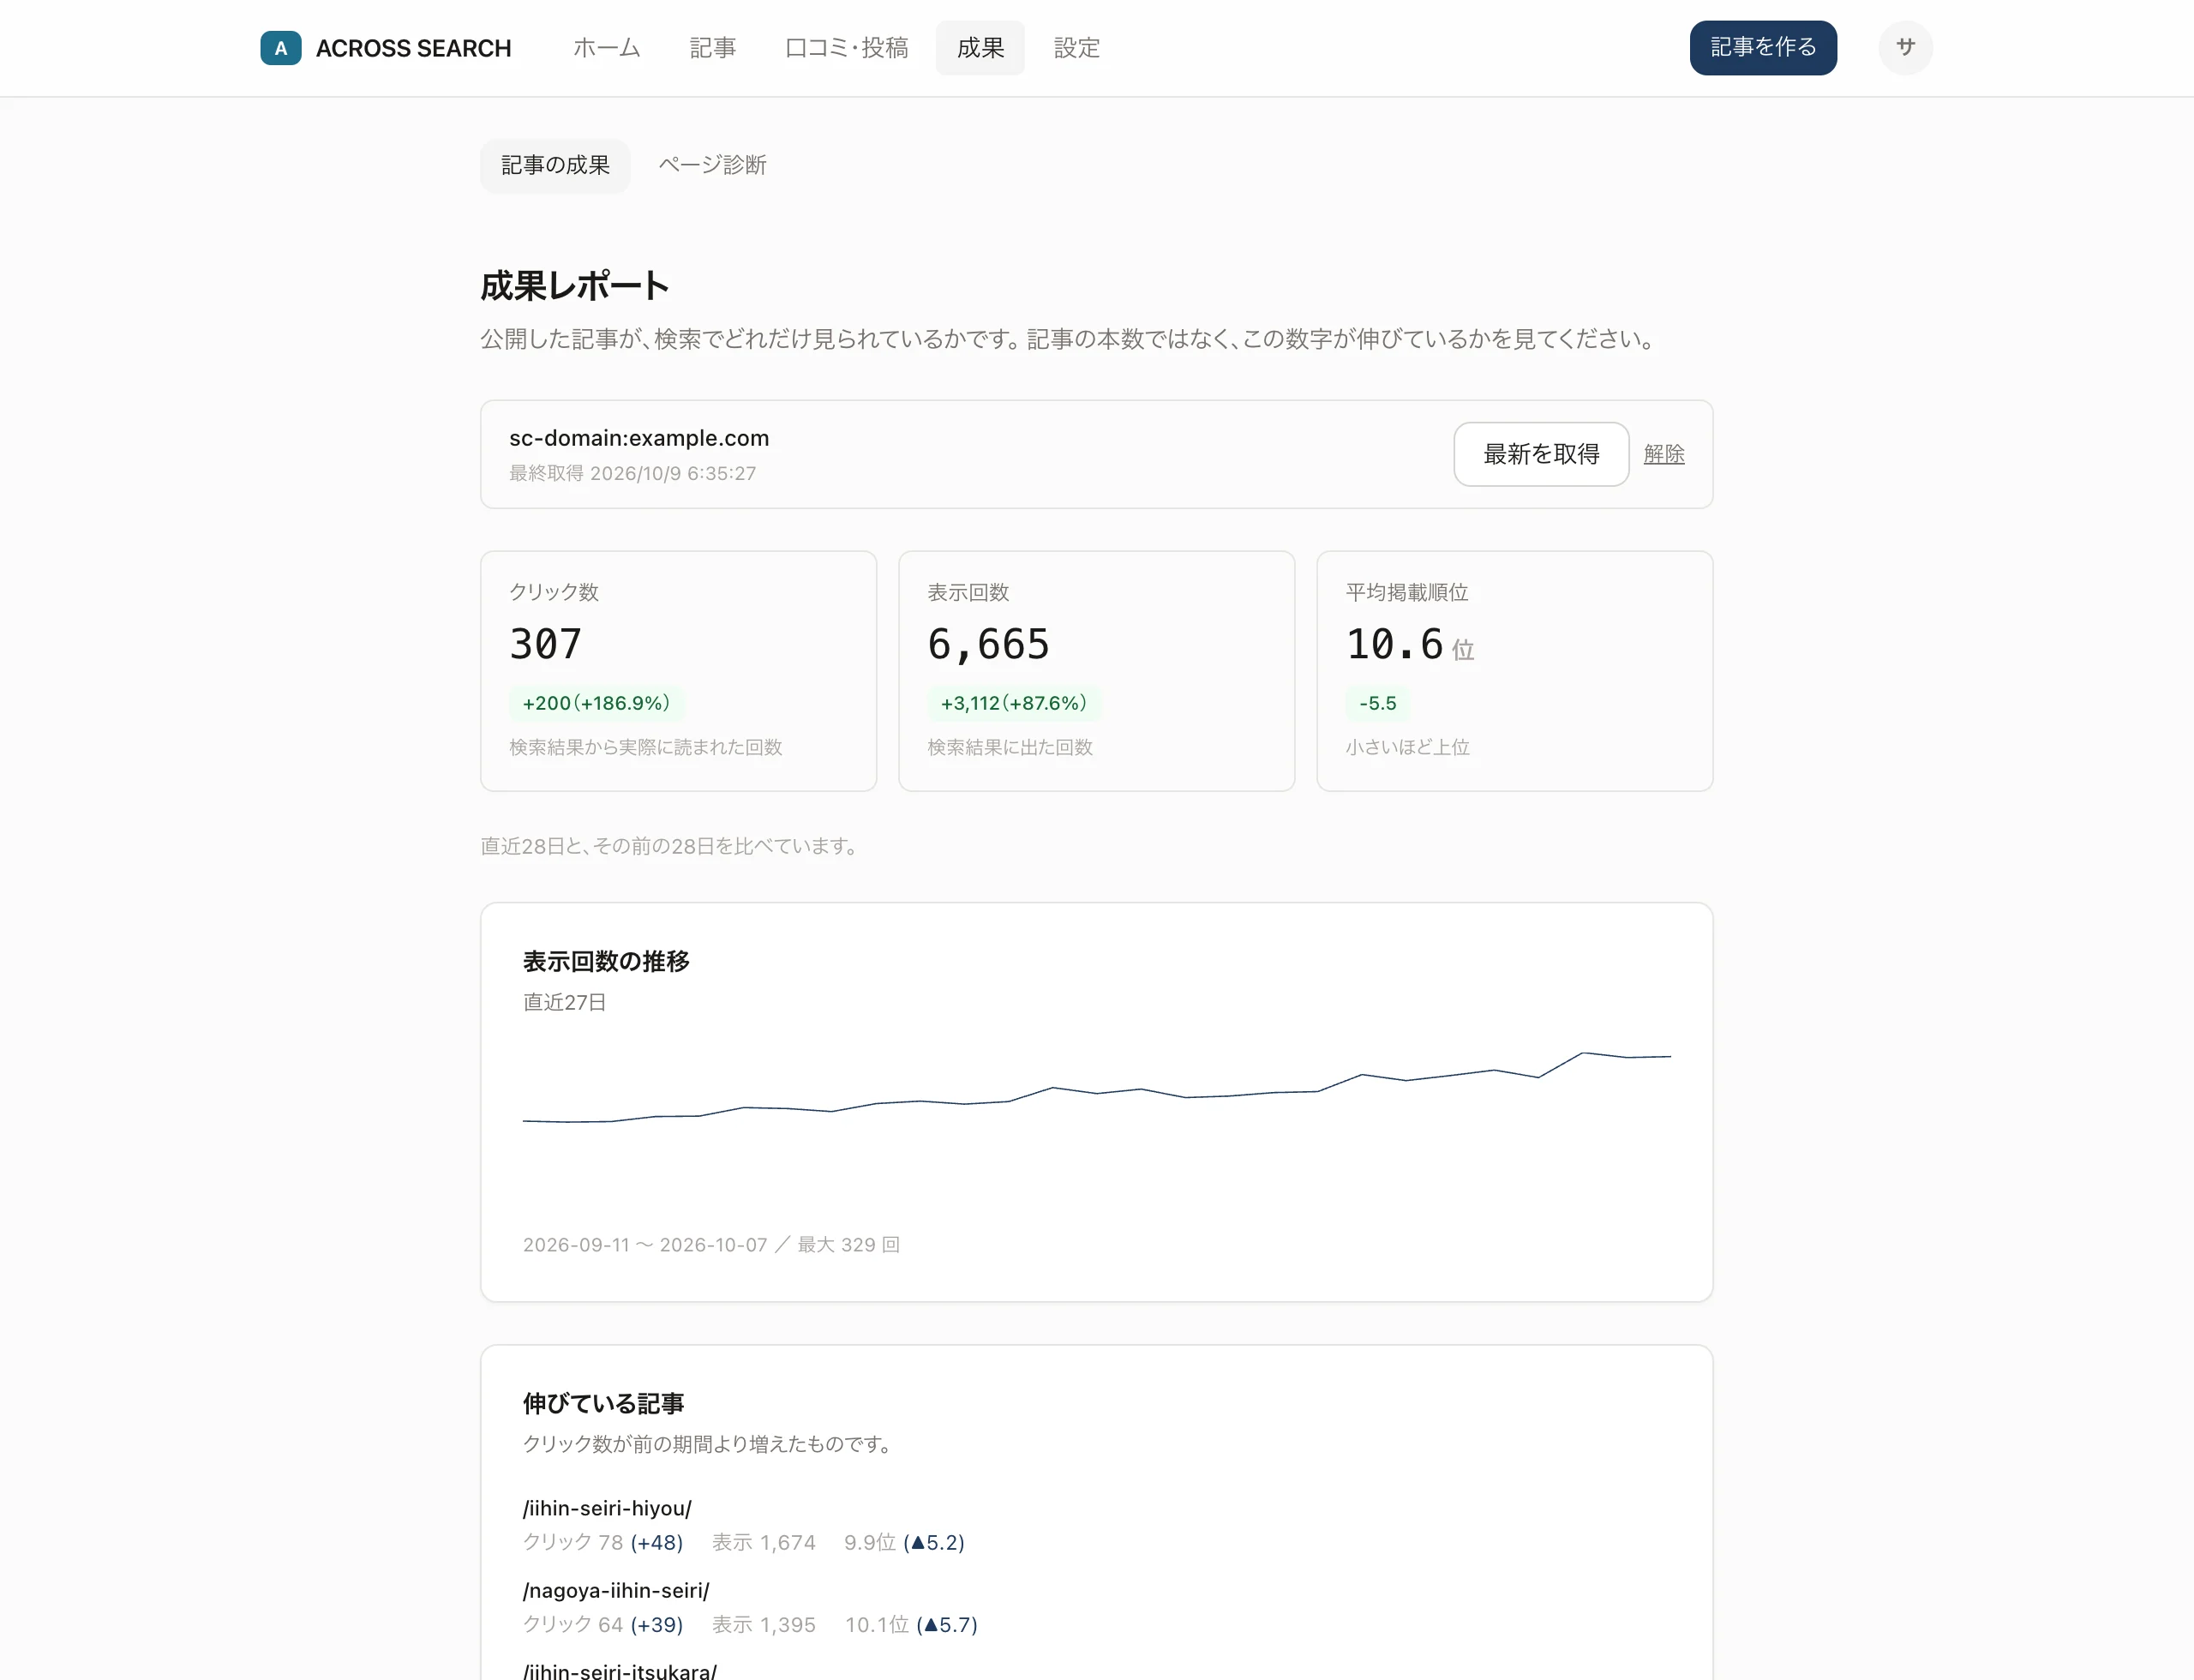Click the 平均掲載順位 value 10.6
Viewport: 2194px width, 1680px height.
tap(1394, 643)
